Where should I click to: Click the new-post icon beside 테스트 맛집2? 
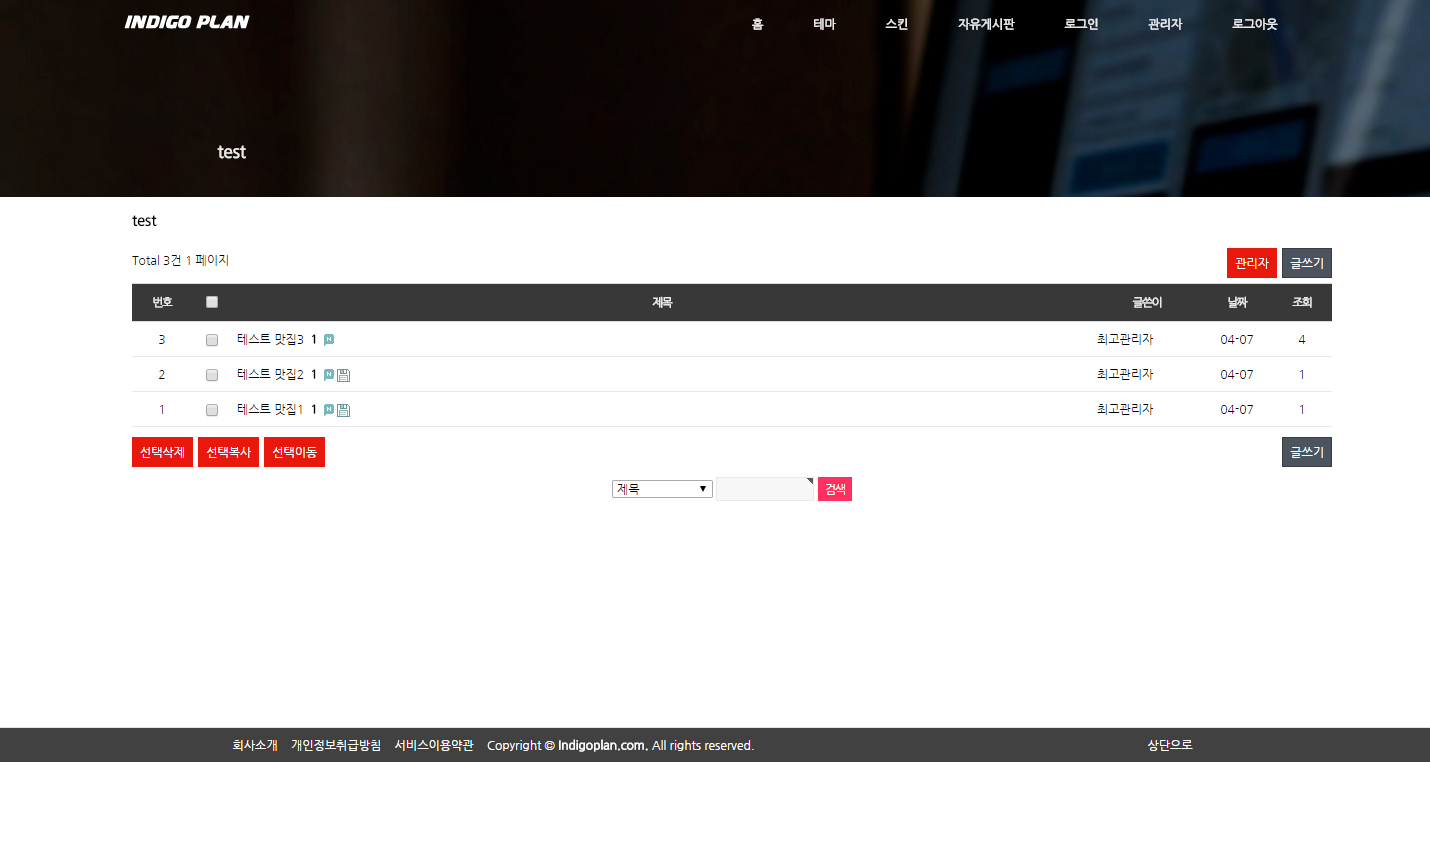[x=329, y=375]
